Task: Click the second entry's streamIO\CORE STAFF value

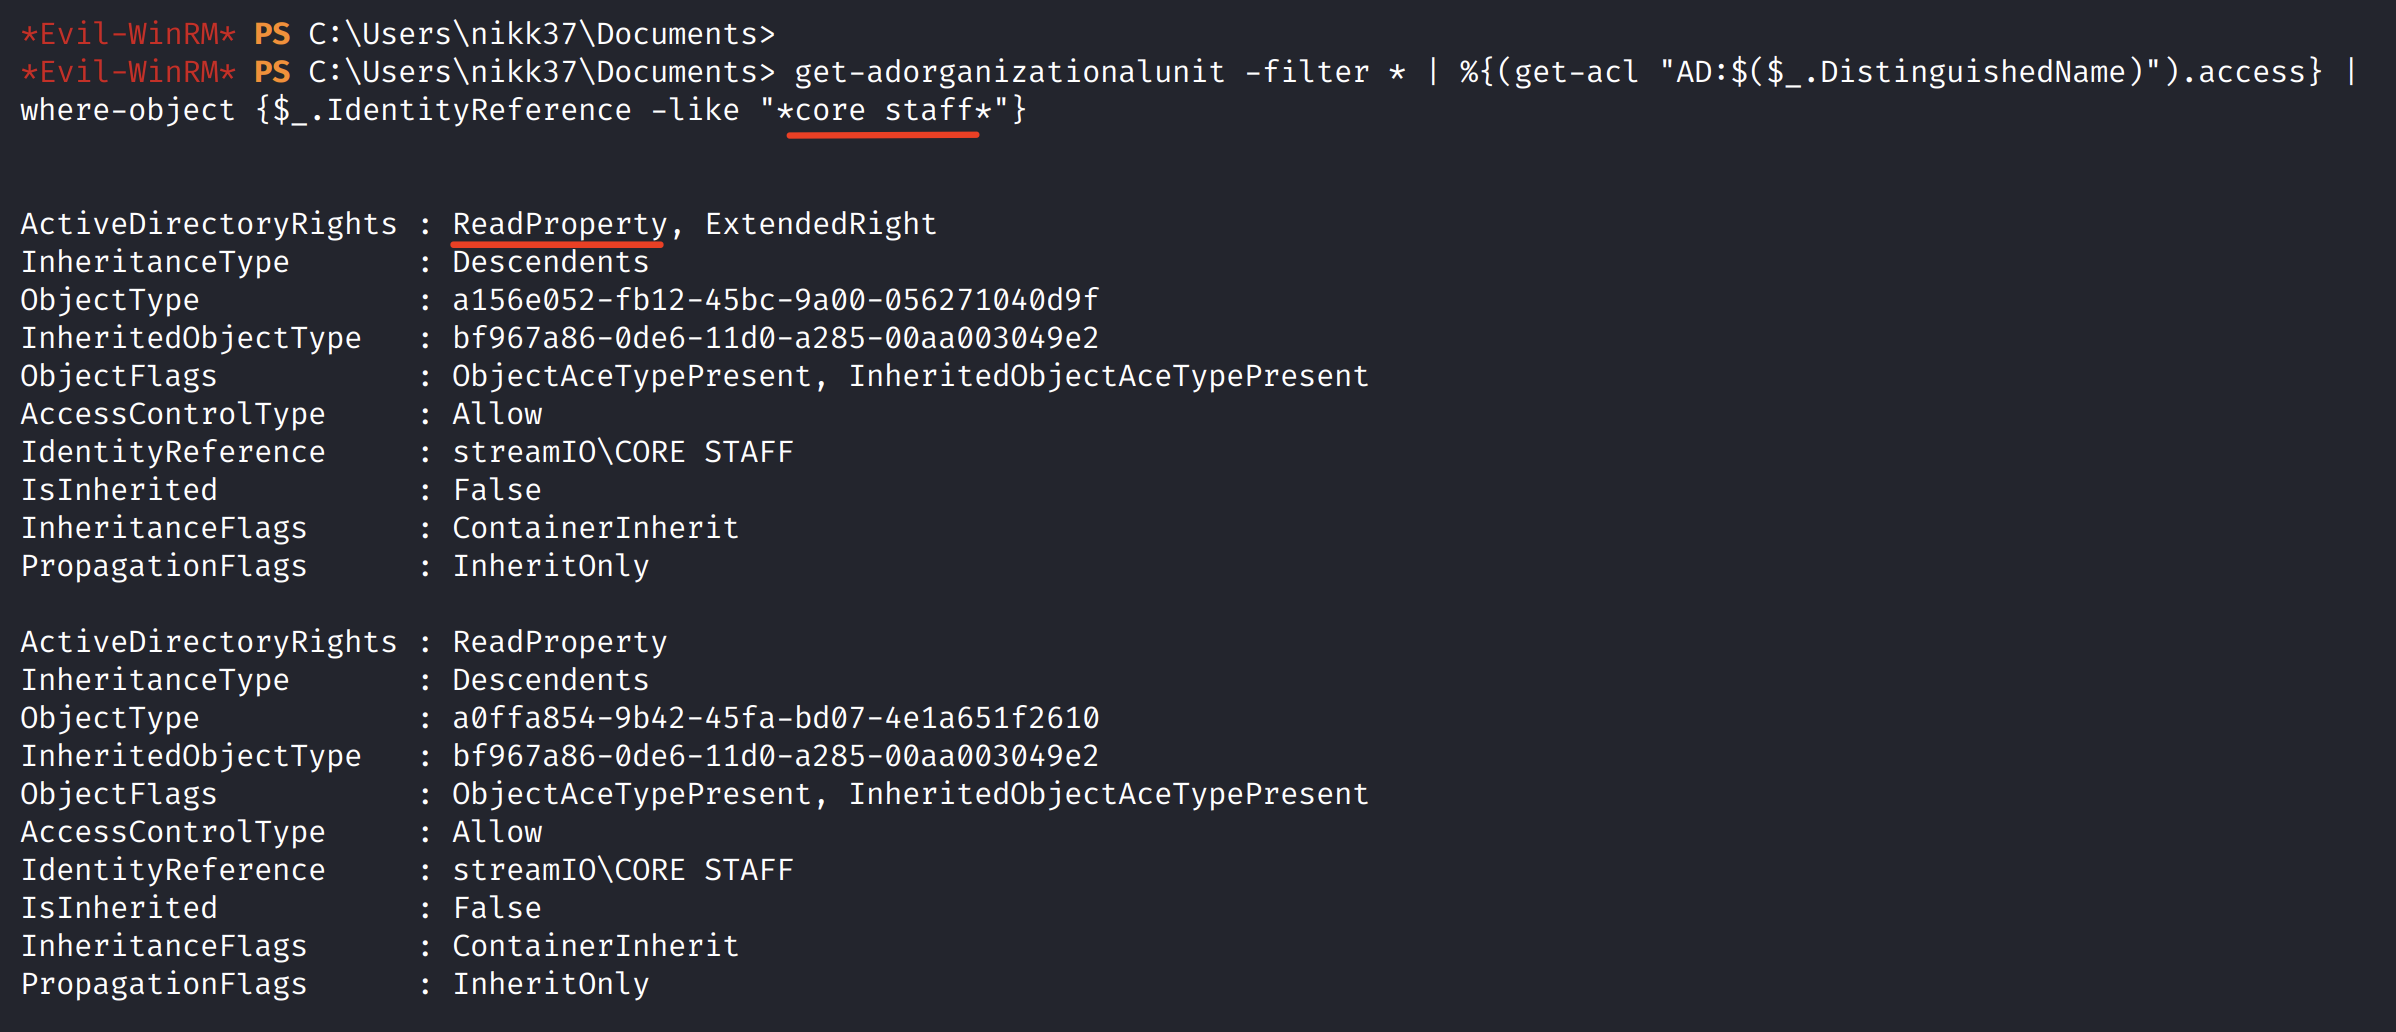Action: 622,870
